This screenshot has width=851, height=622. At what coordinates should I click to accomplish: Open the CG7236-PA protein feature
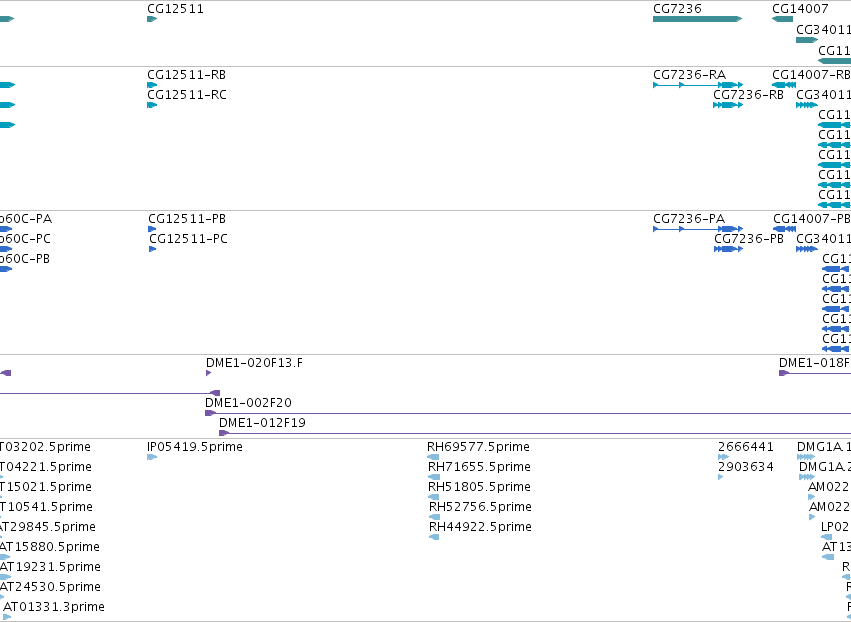tap(689, 219)
